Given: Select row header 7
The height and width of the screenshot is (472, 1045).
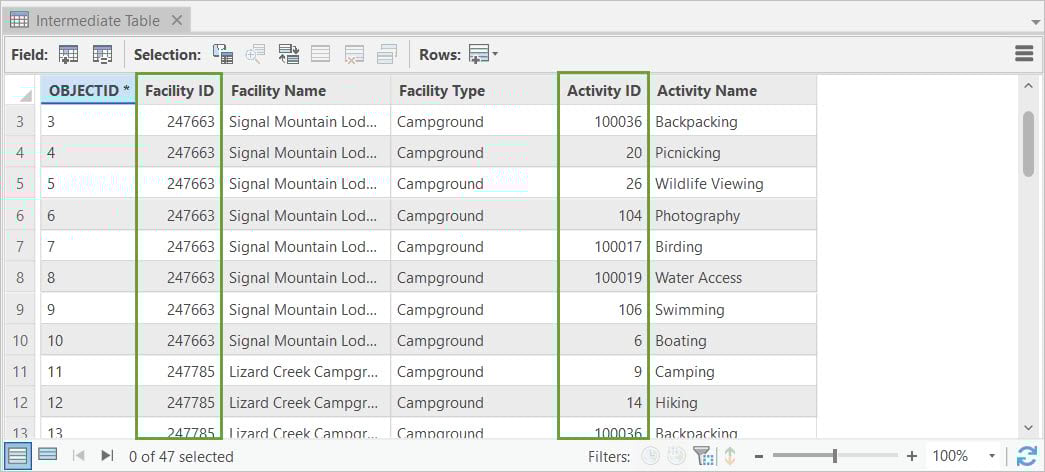Looking at the screenshot, I should [20, 246].
